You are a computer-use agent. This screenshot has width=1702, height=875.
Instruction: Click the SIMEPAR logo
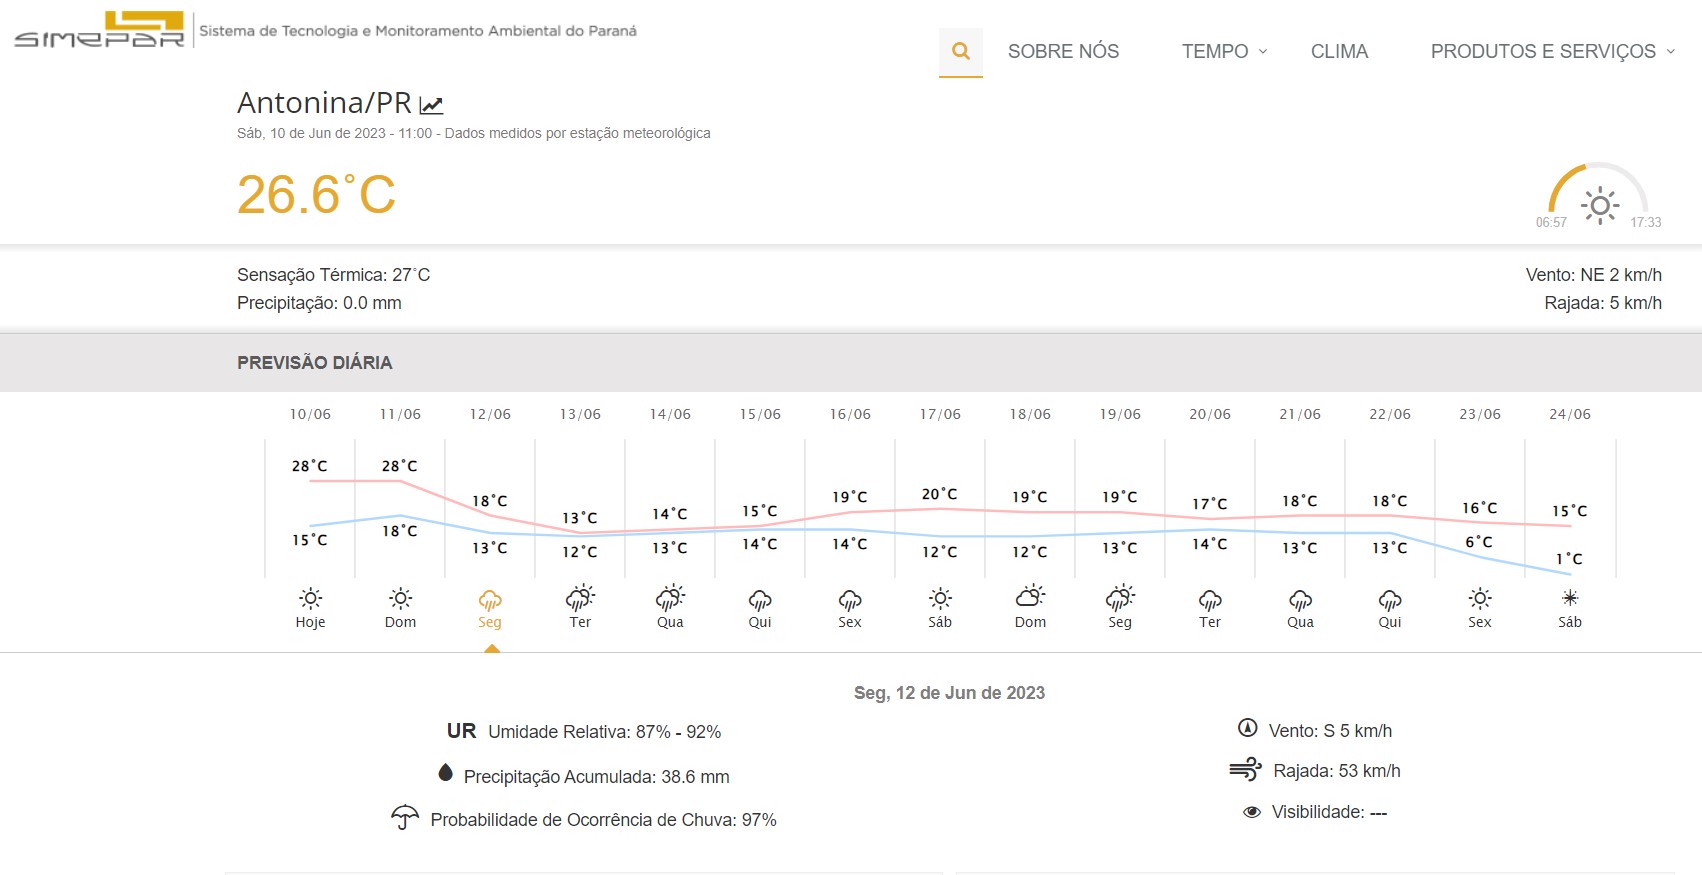100,30
